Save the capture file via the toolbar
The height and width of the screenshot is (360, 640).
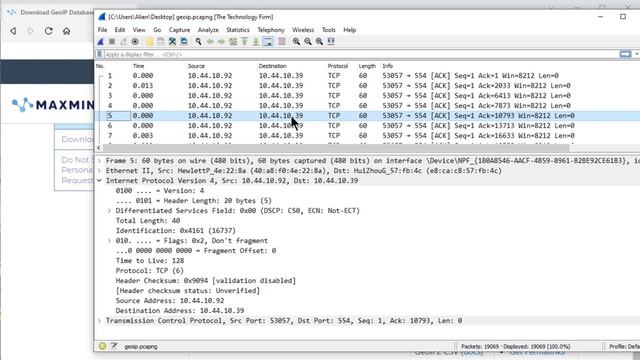(x=161, y=42)
